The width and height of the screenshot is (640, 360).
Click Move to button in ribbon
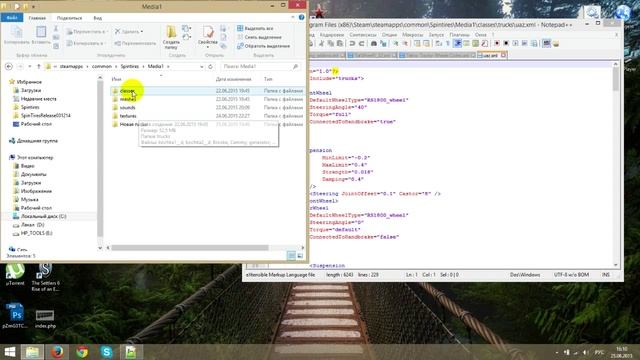[x=86, y=32]
